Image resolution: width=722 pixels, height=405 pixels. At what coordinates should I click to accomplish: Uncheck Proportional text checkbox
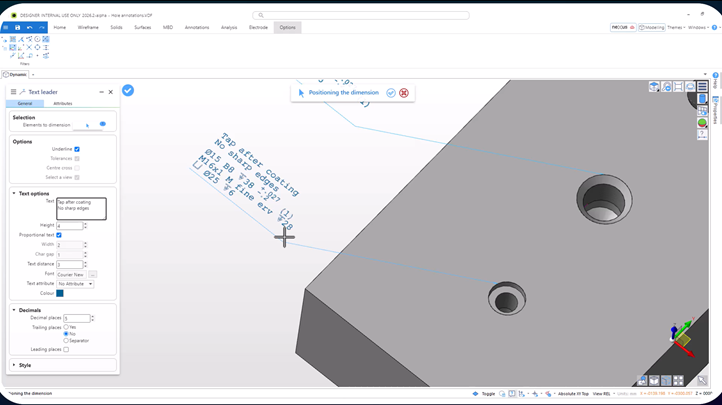coord(59,235)
